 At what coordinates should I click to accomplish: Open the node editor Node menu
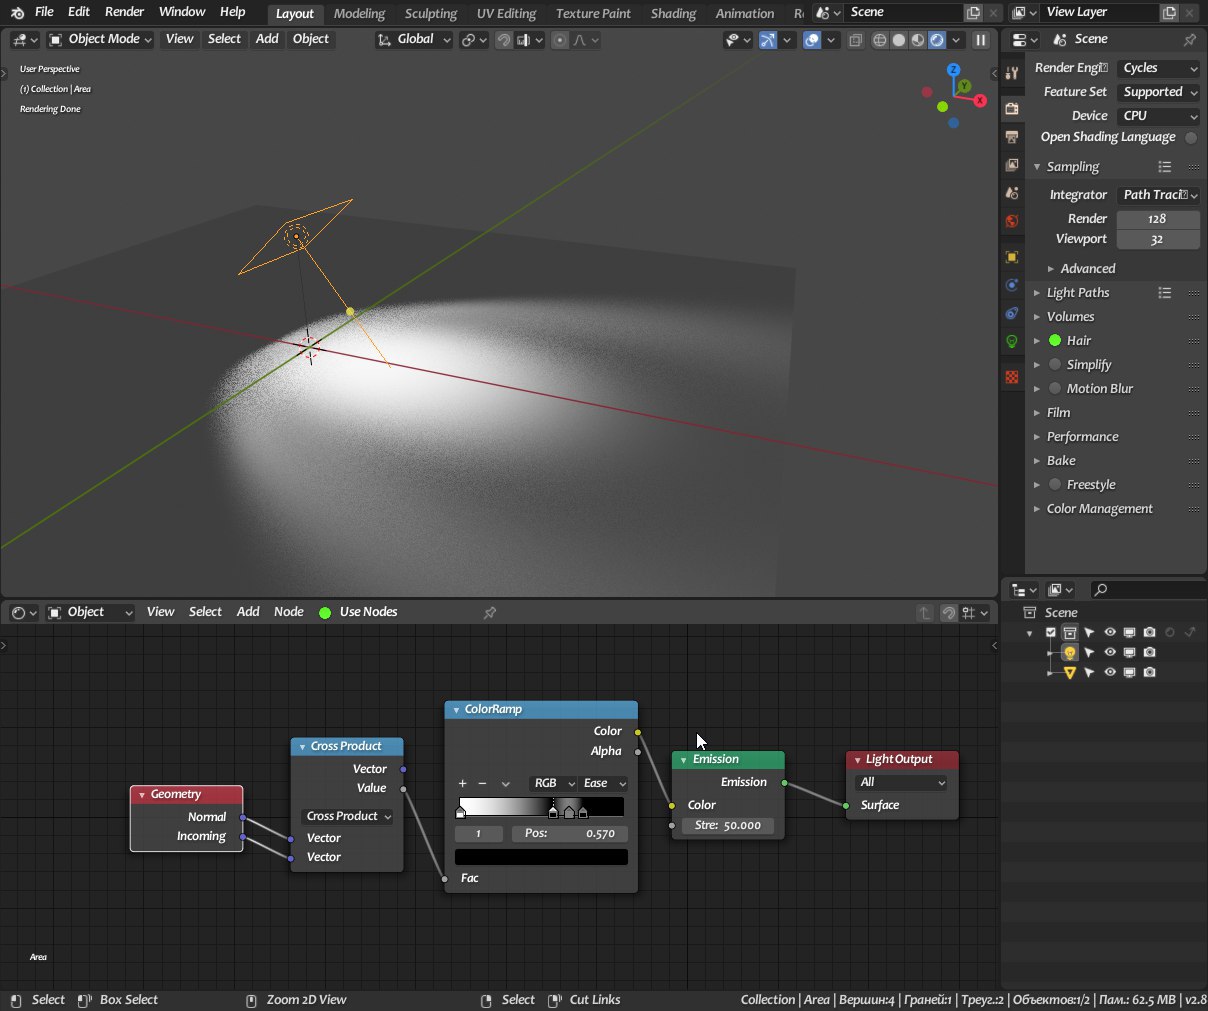pyautogui.click(x=289, y=612)
